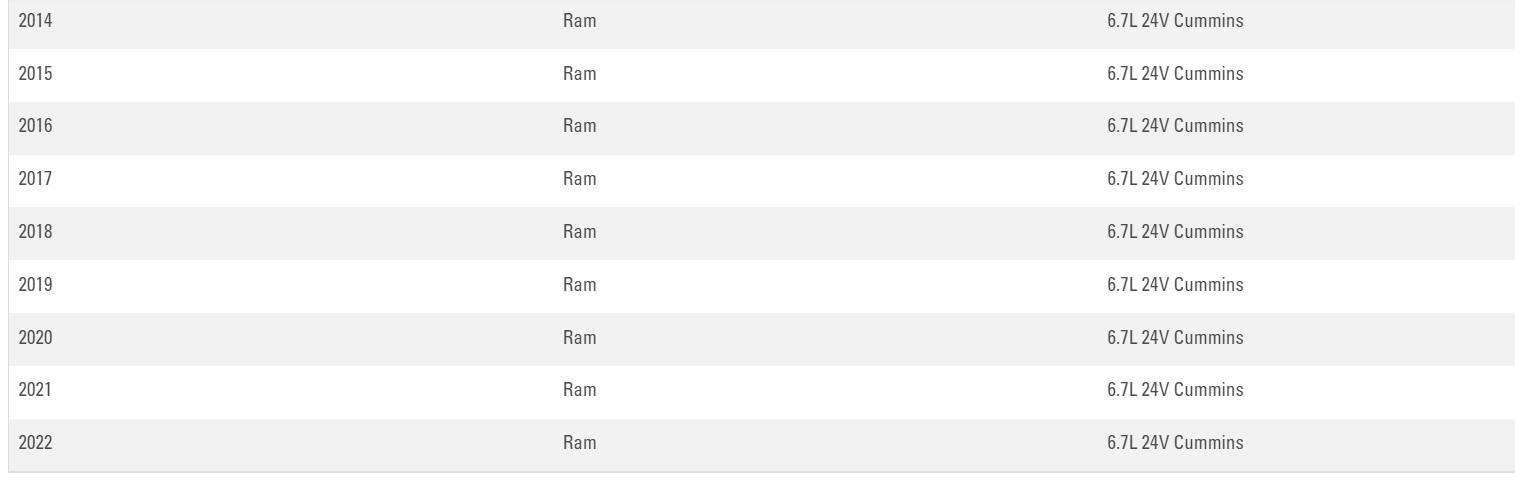Select Ram make in the 2016 row

tap(579, 126)
